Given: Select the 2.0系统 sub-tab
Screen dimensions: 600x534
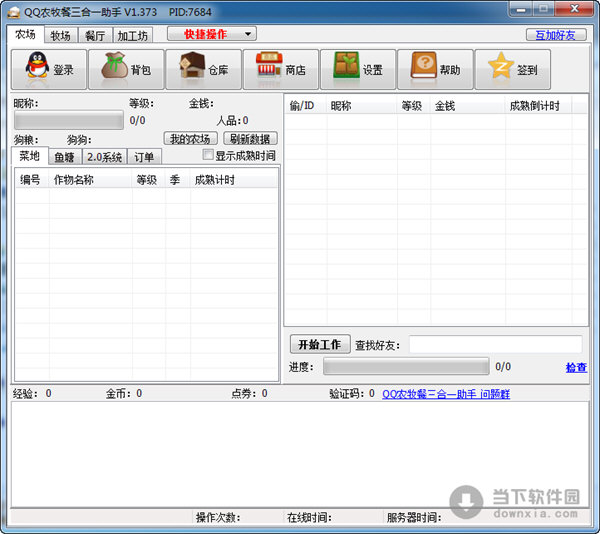Looking at the screenshot, I should pyautogui.click(x=104, y=157).
